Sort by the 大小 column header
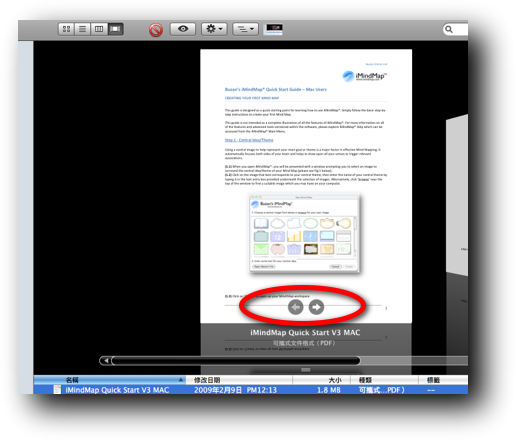Image resolution: width=516 pixels, height=440 pixels. tap(321, 380)
